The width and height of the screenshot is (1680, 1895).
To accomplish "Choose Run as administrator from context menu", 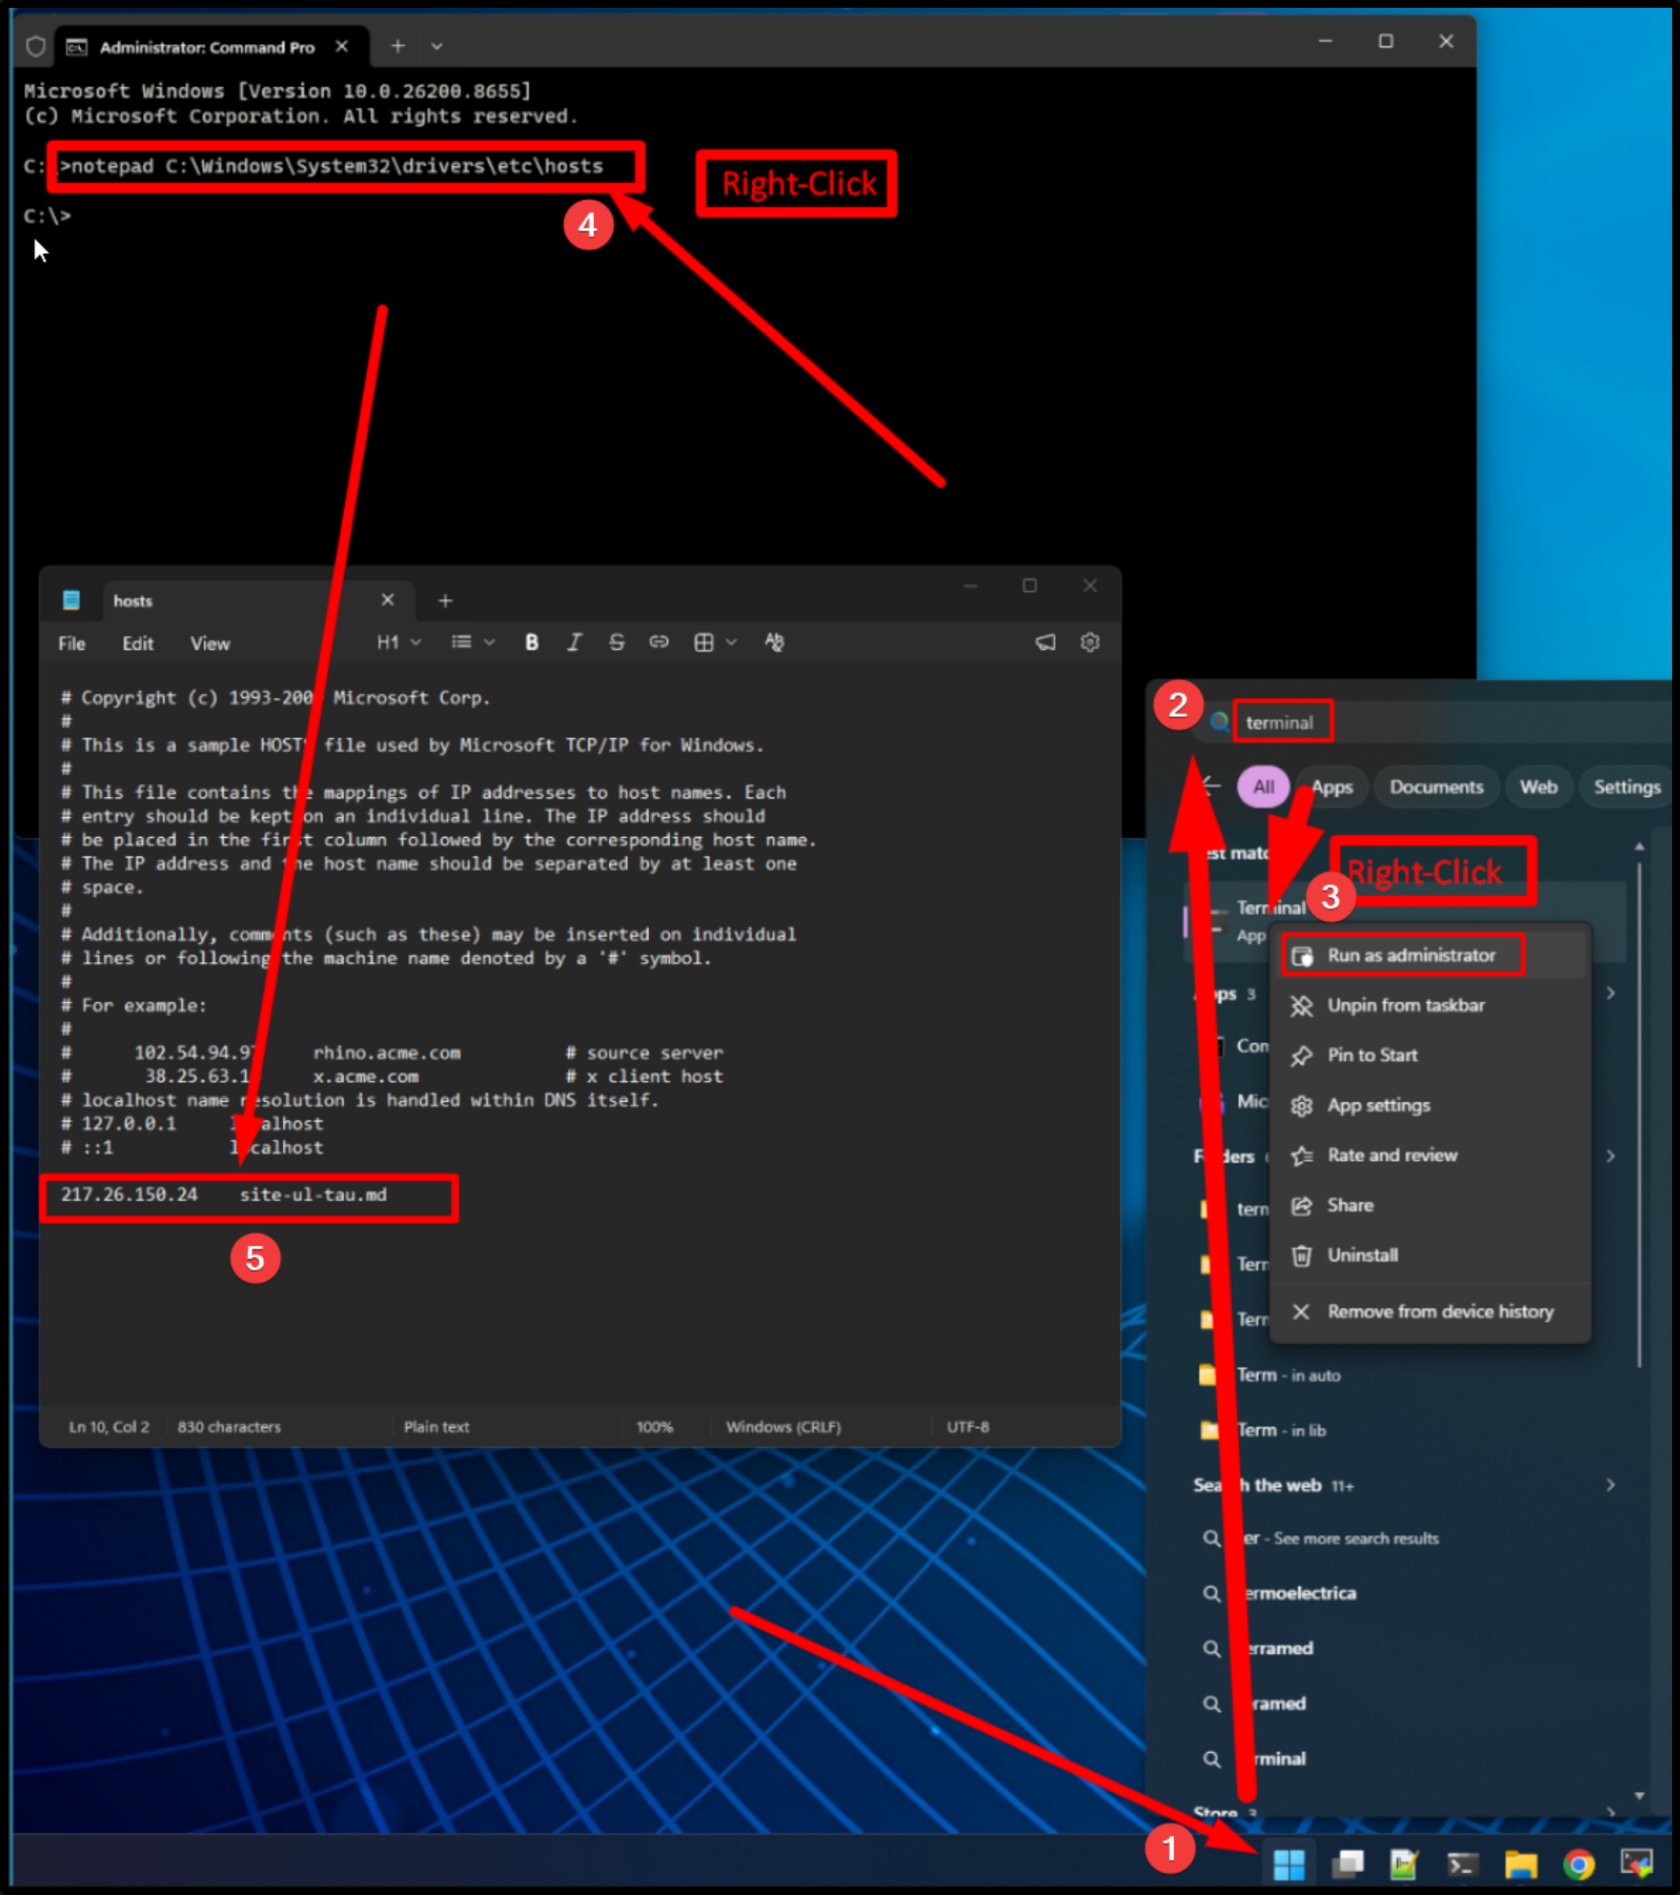I will click(x=1431, y=955).
